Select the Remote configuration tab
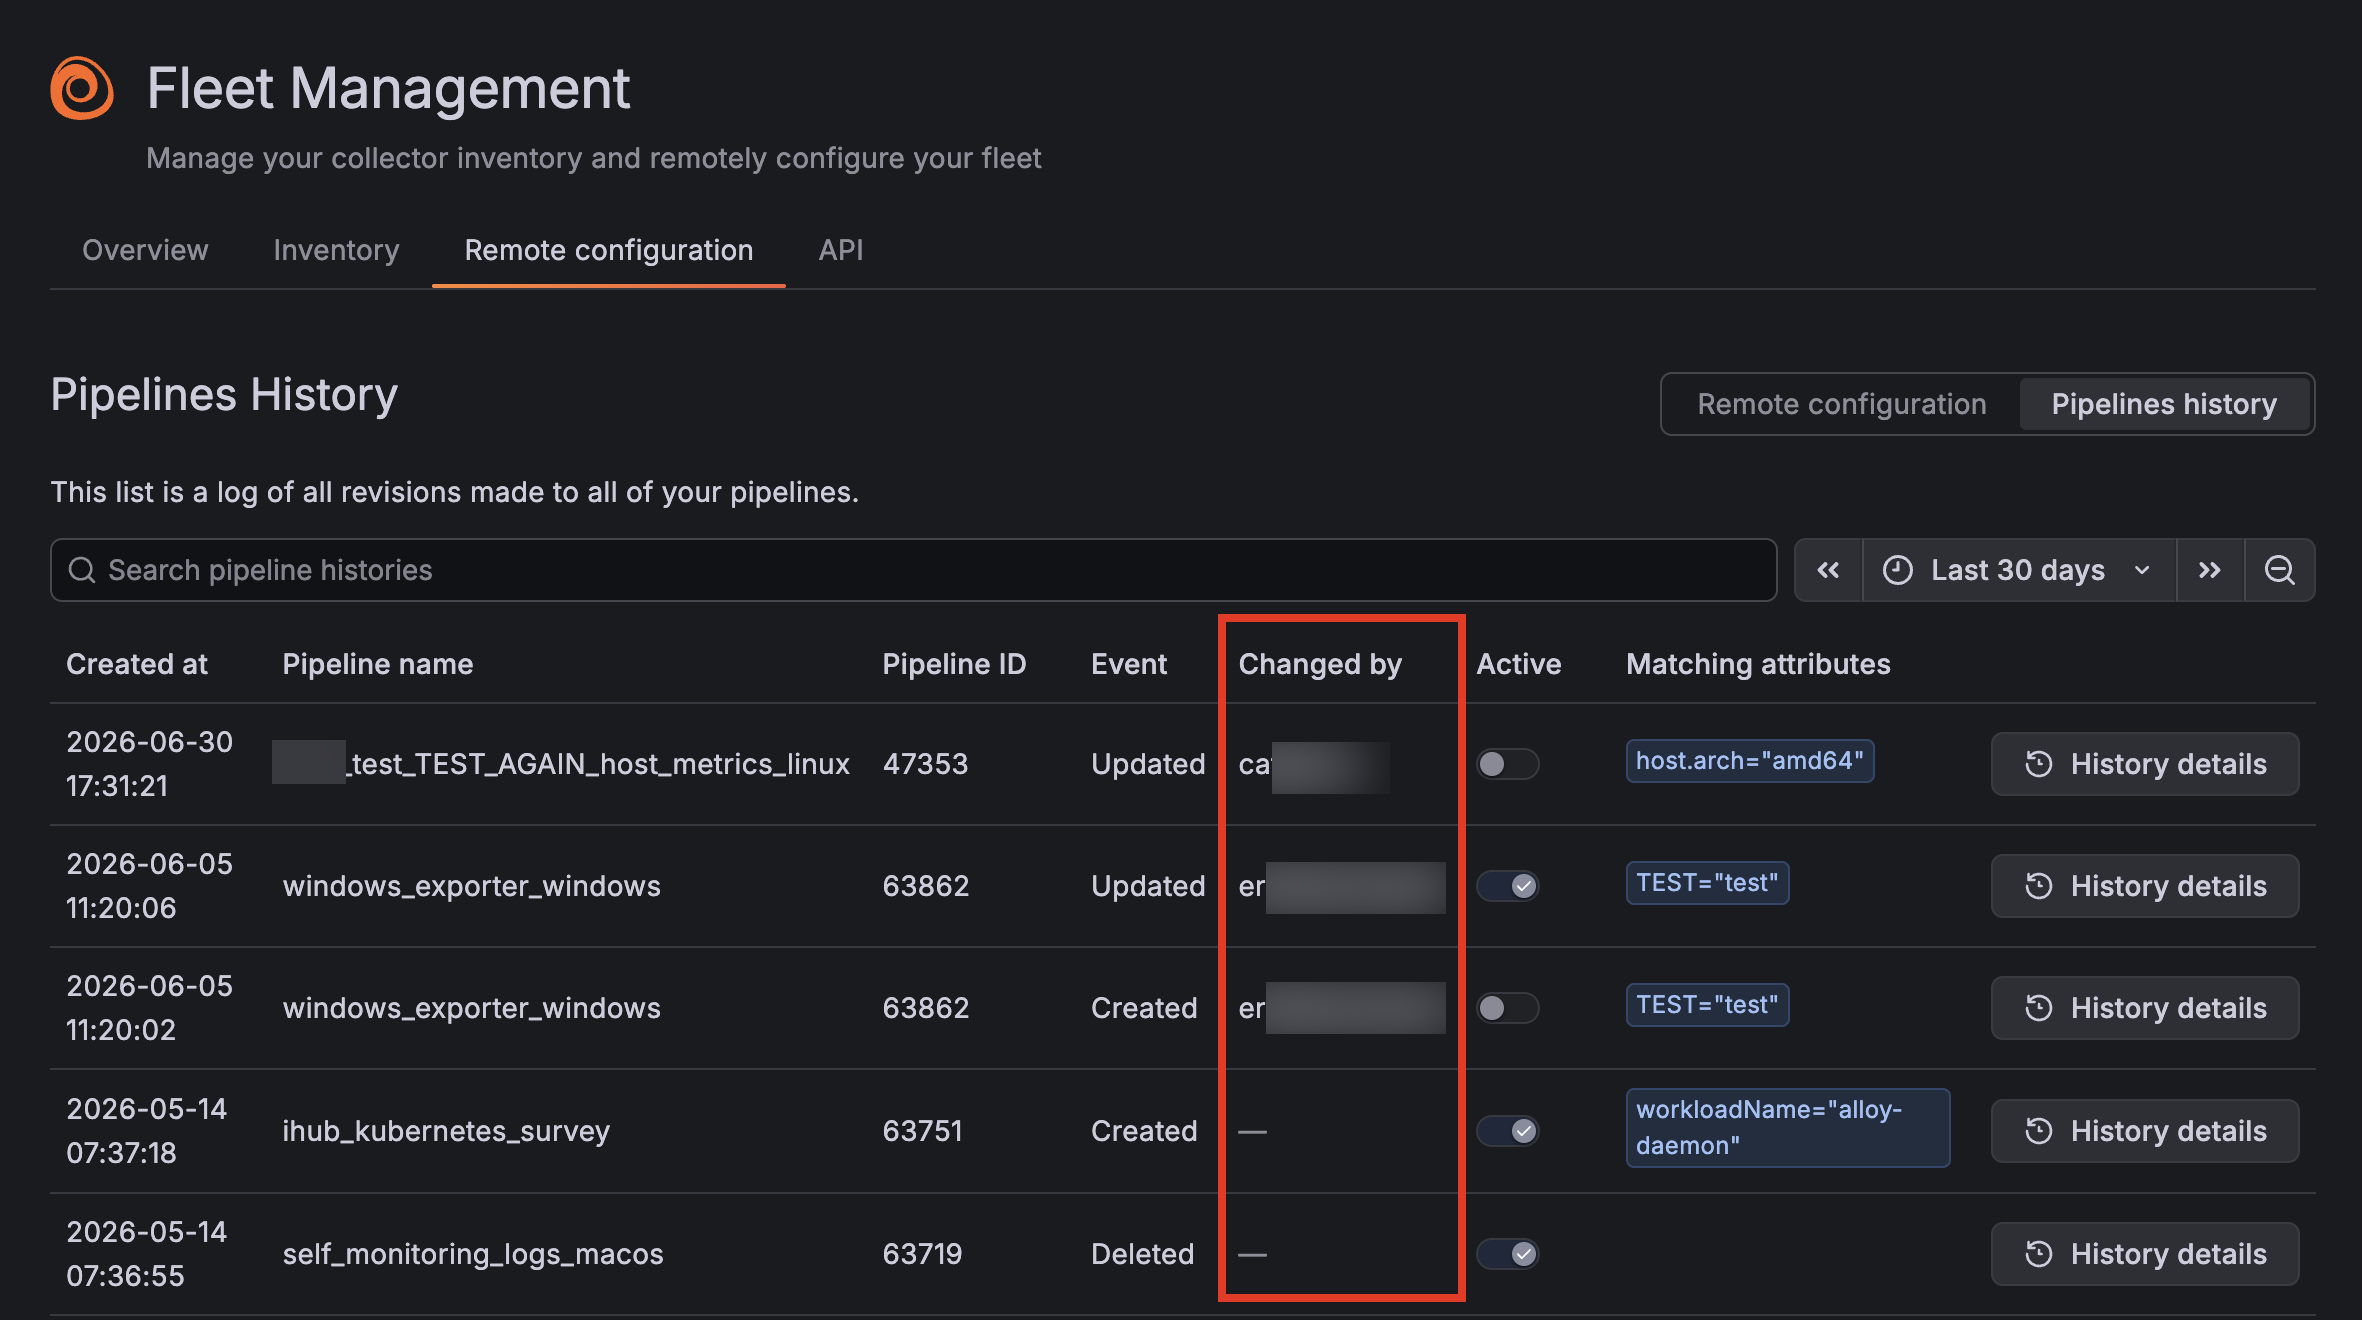 click(608, 250)
